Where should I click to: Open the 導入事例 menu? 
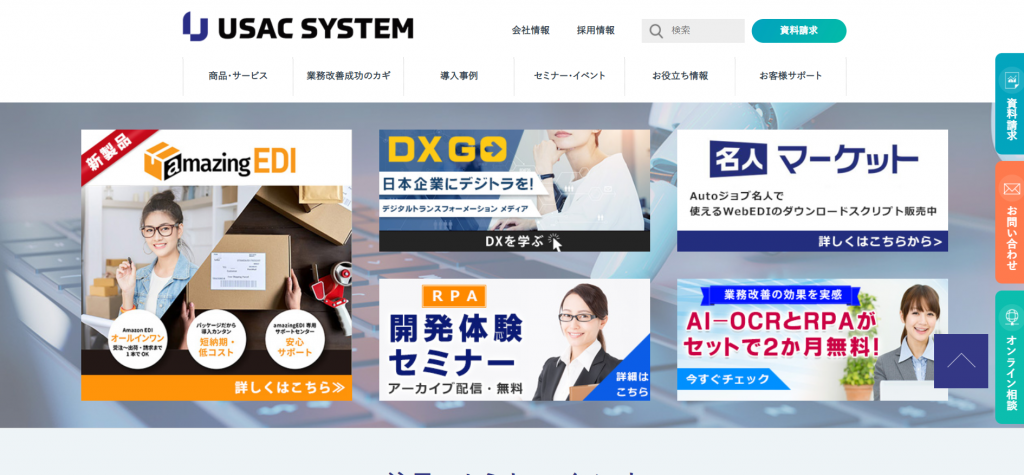point(459,76)
